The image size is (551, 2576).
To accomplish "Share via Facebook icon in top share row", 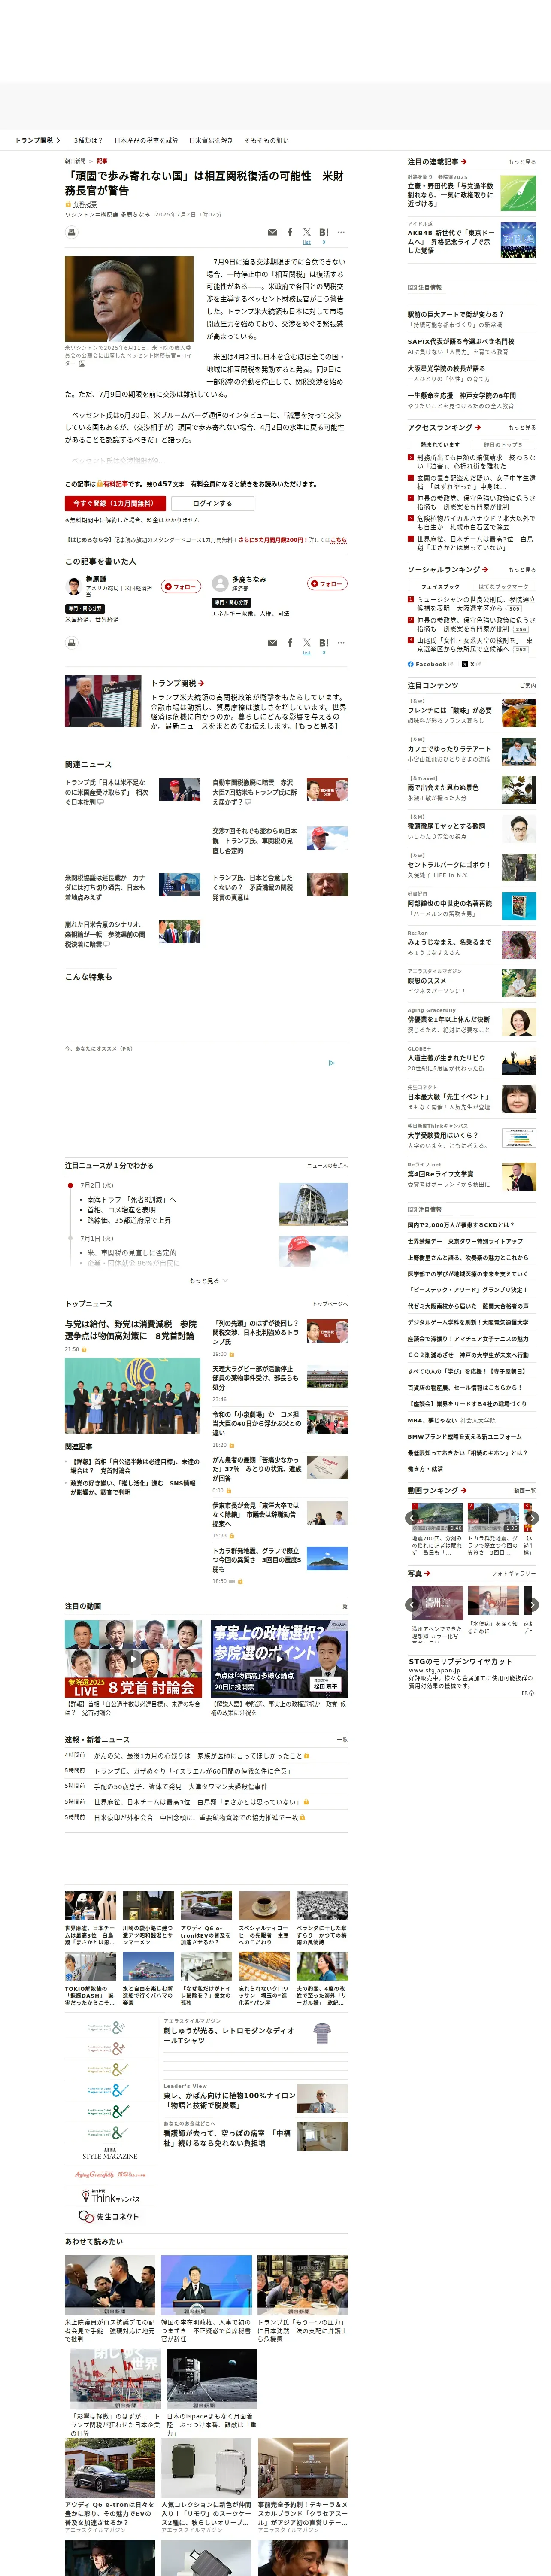I will (x=290, y=232).
